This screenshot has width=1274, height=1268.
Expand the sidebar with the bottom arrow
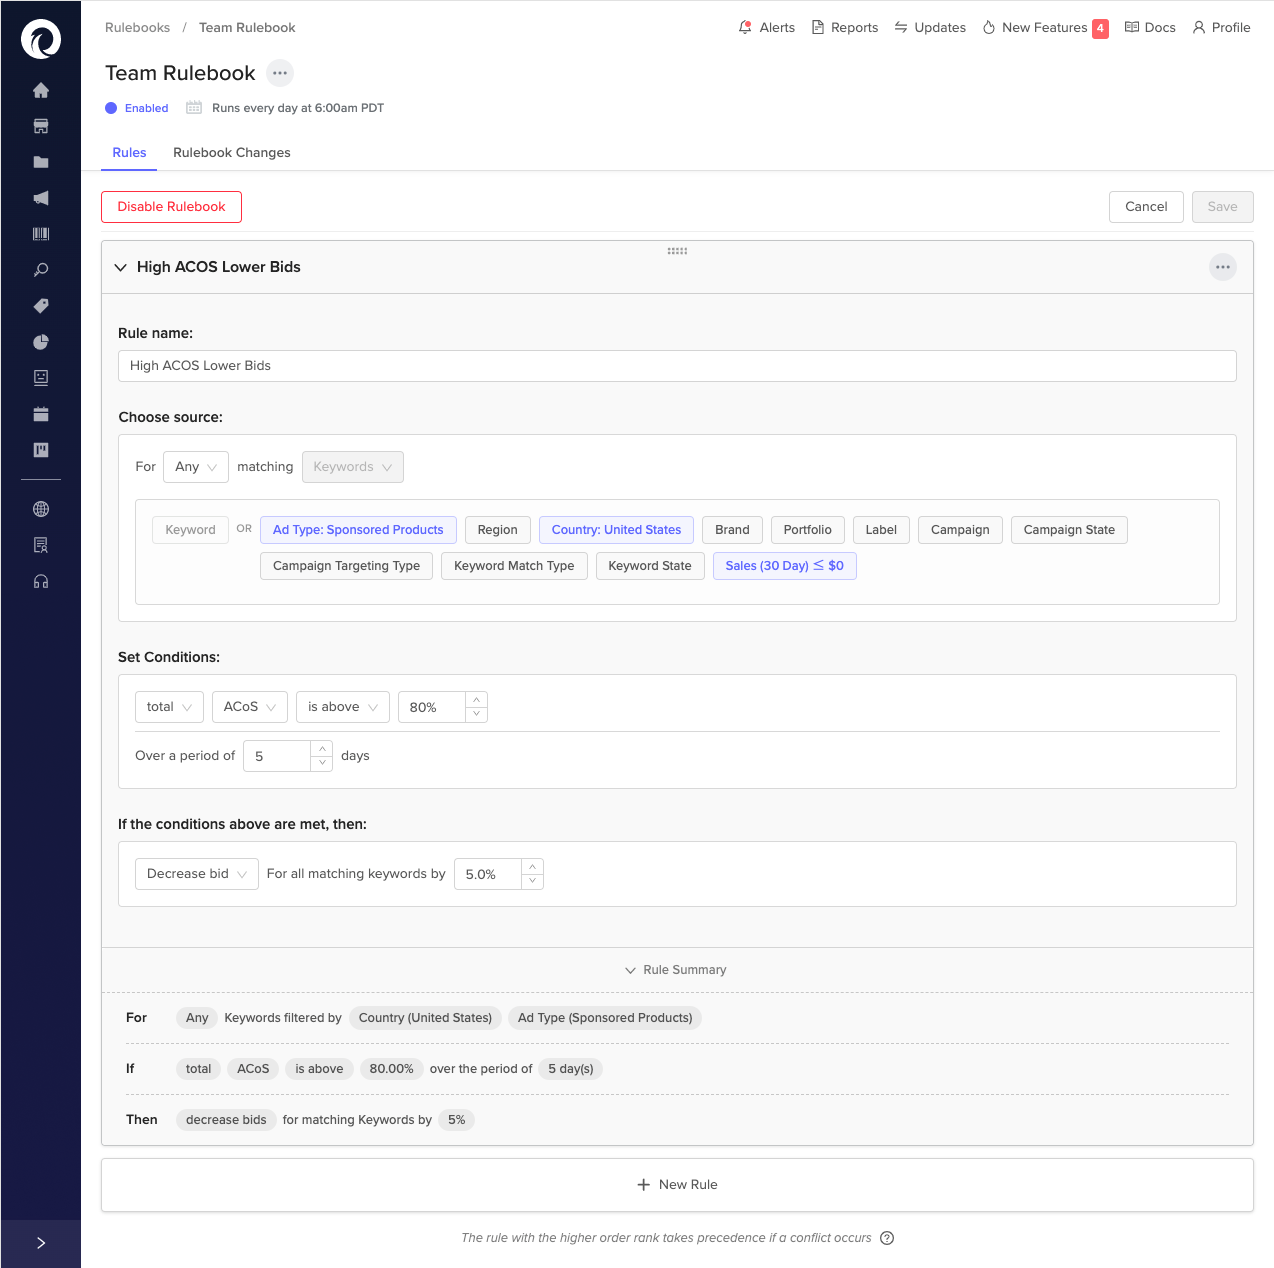point(41,1243)
